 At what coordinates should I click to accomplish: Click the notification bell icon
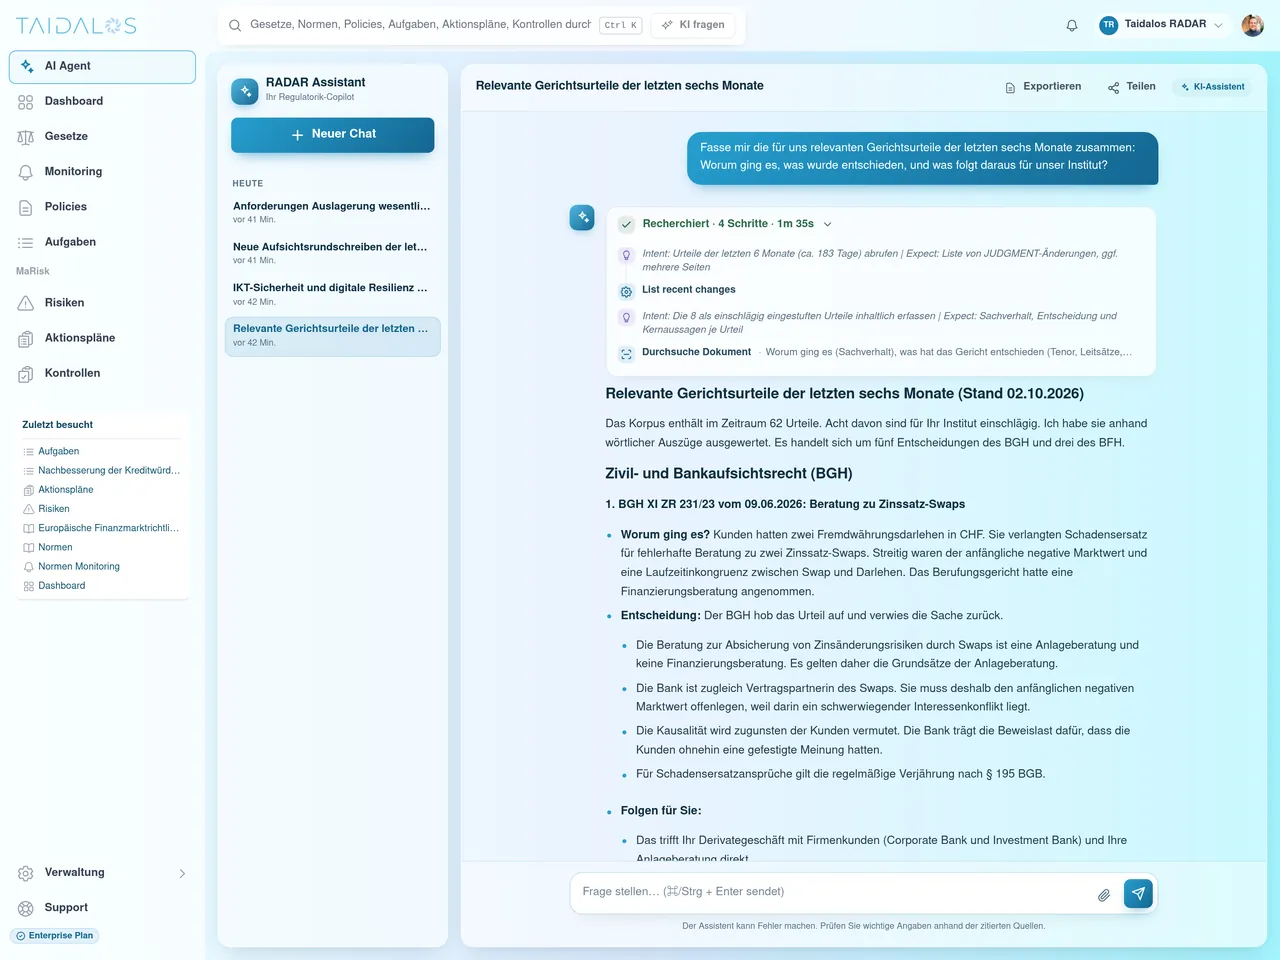(x=1072, y=25)
